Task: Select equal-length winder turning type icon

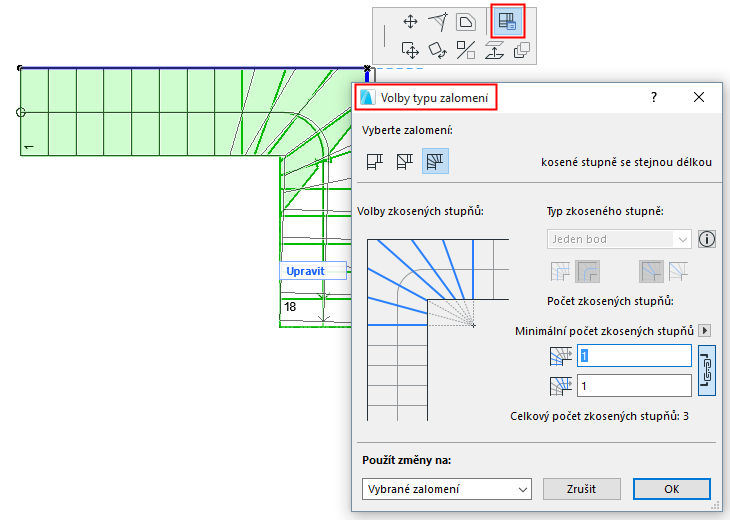Action: click(x=435, y=161)
